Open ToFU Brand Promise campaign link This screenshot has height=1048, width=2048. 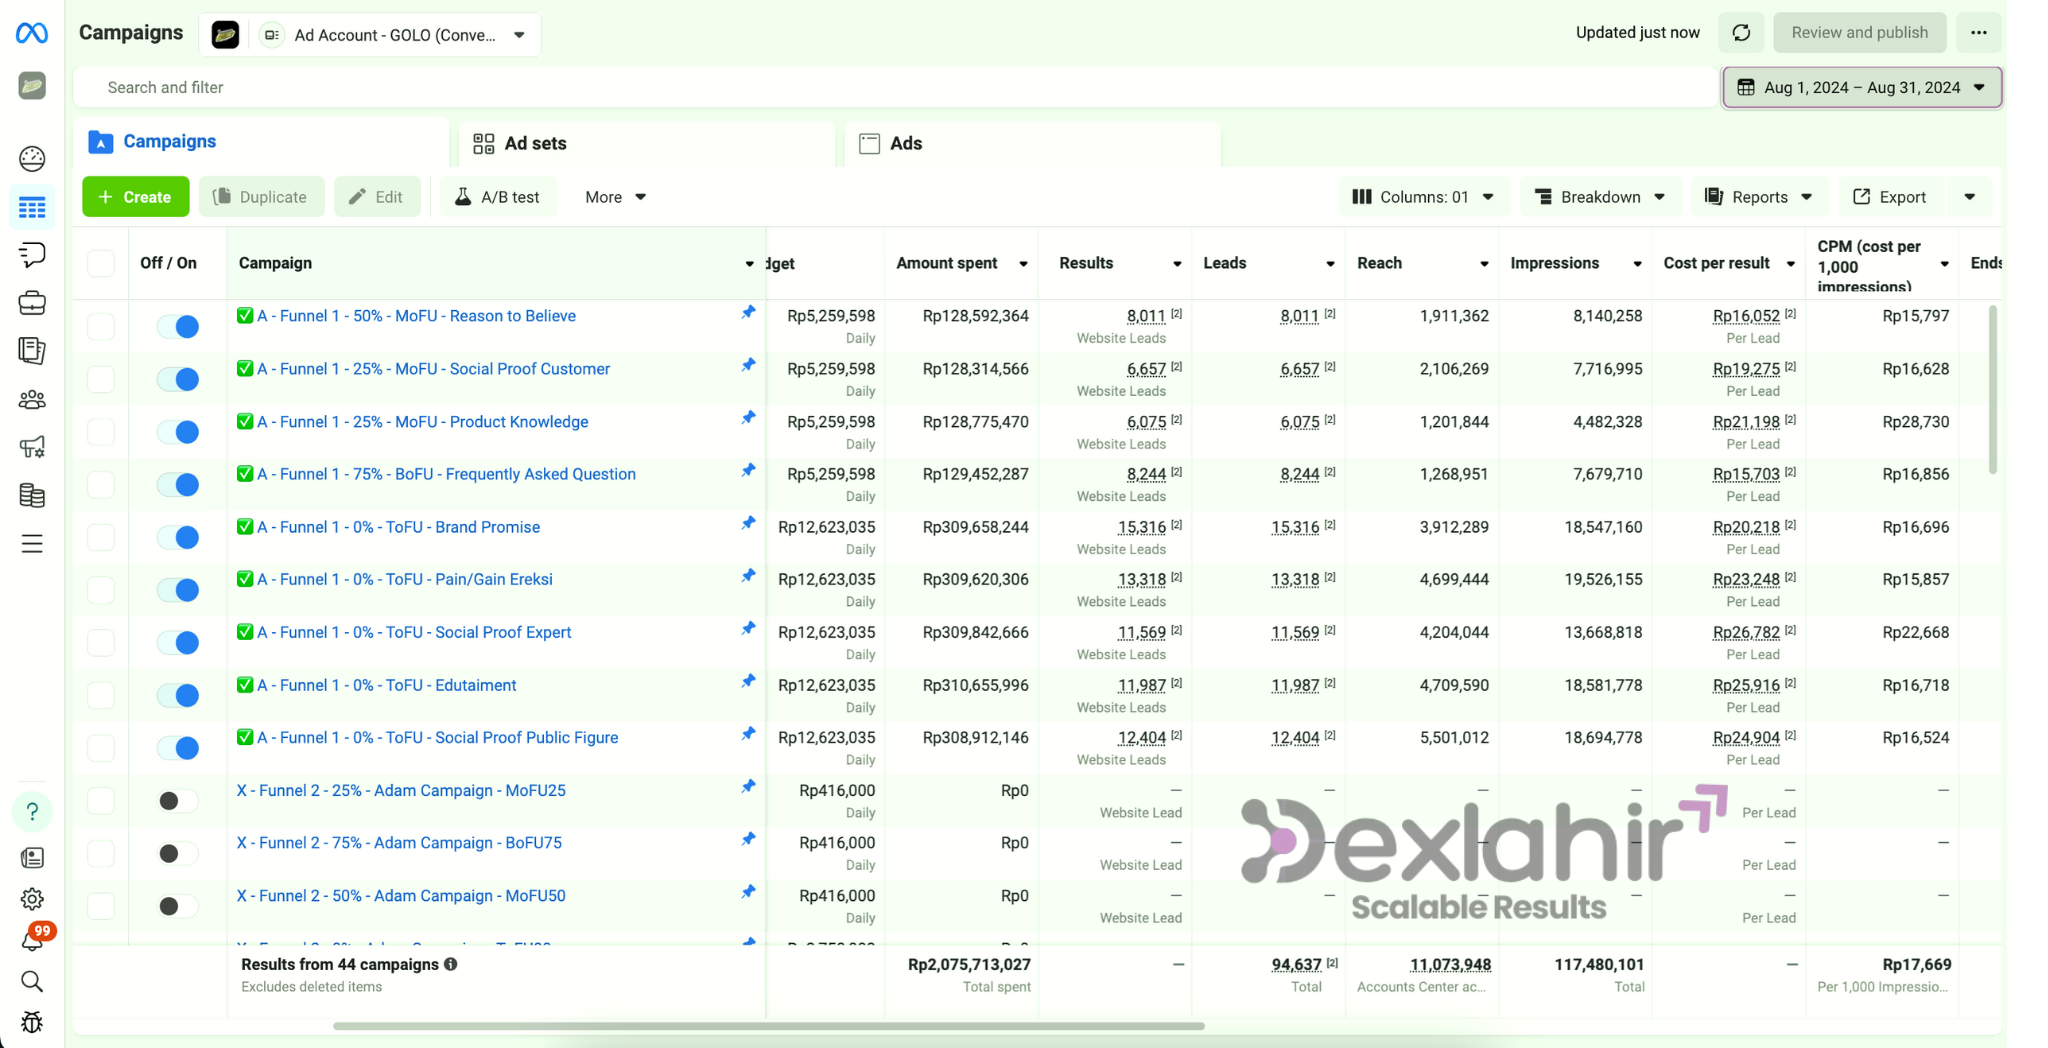pos(398,527)
